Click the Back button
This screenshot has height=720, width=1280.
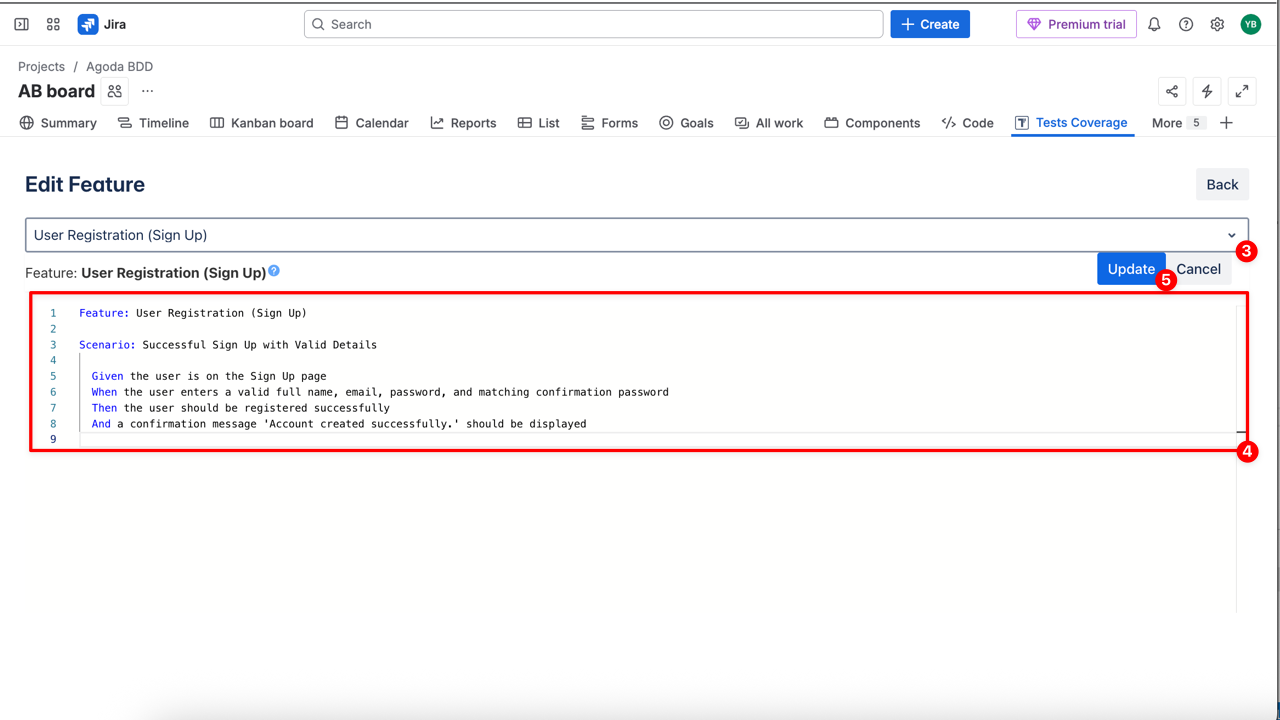(x=1222, y=184)
